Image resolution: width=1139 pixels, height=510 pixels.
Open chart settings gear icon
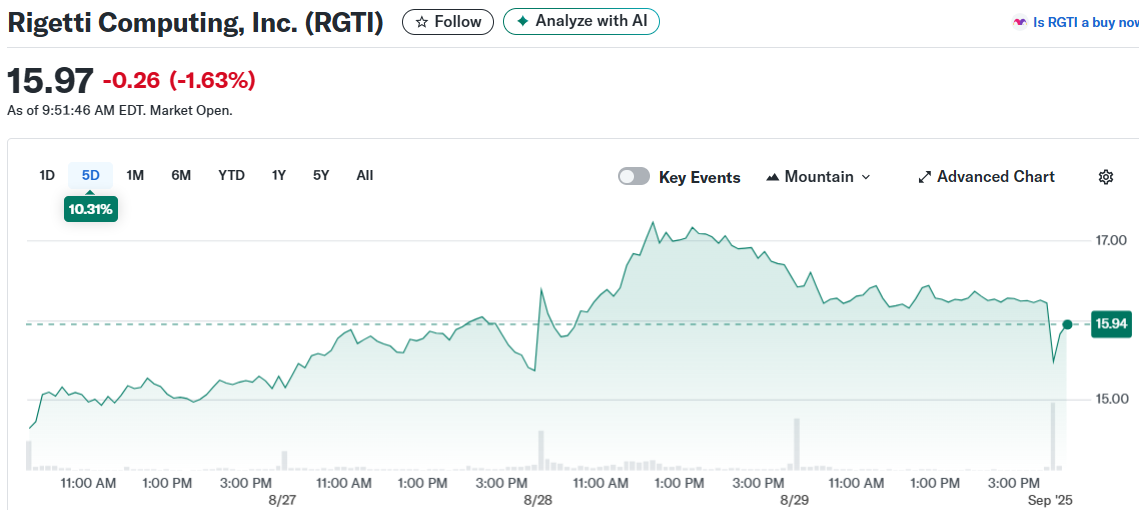pyautogui.click(x=1106, y=177)
